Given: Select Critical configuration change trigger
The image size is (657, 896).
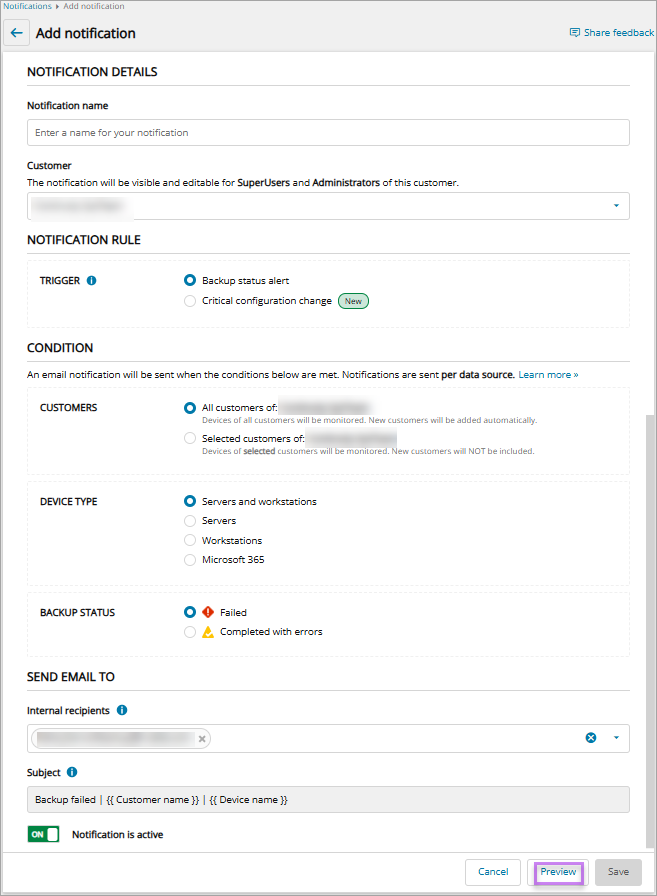Looking at the screenshot, I should click(x=190, y=301).
